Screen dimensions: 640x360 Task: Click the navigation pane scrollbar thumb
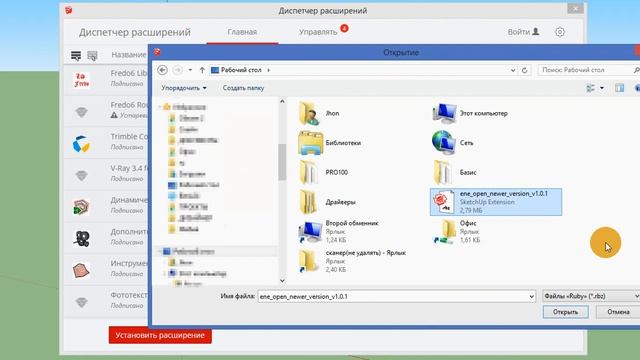(x=282, y=162)
